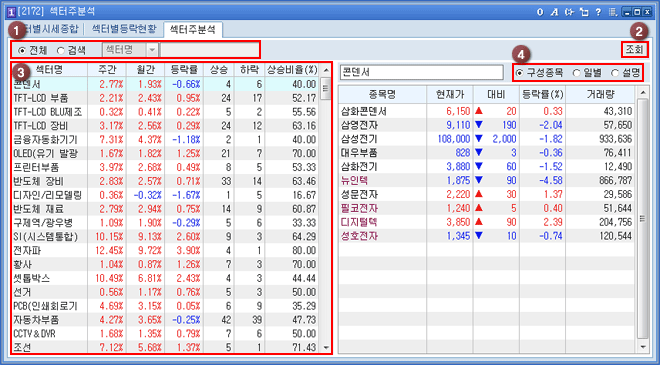Viewport: 660px width, 365px height.
Task: Select the 전자파 sector row
Action: tap(165, 250)
